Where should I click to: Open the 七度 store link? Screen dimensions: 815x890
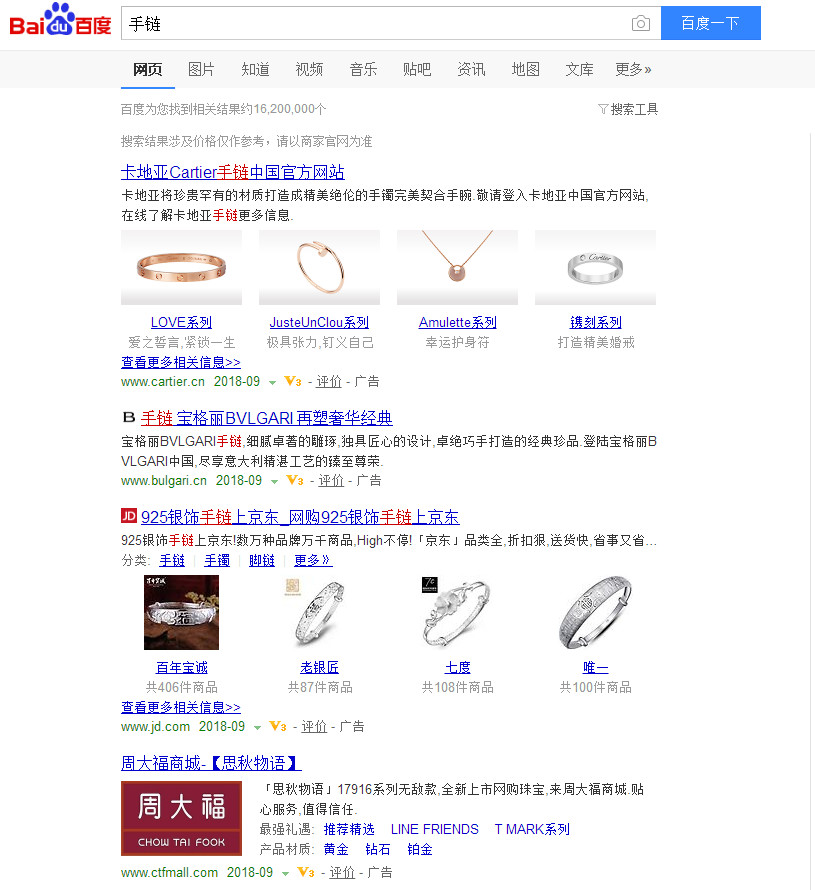click(457, 668)
